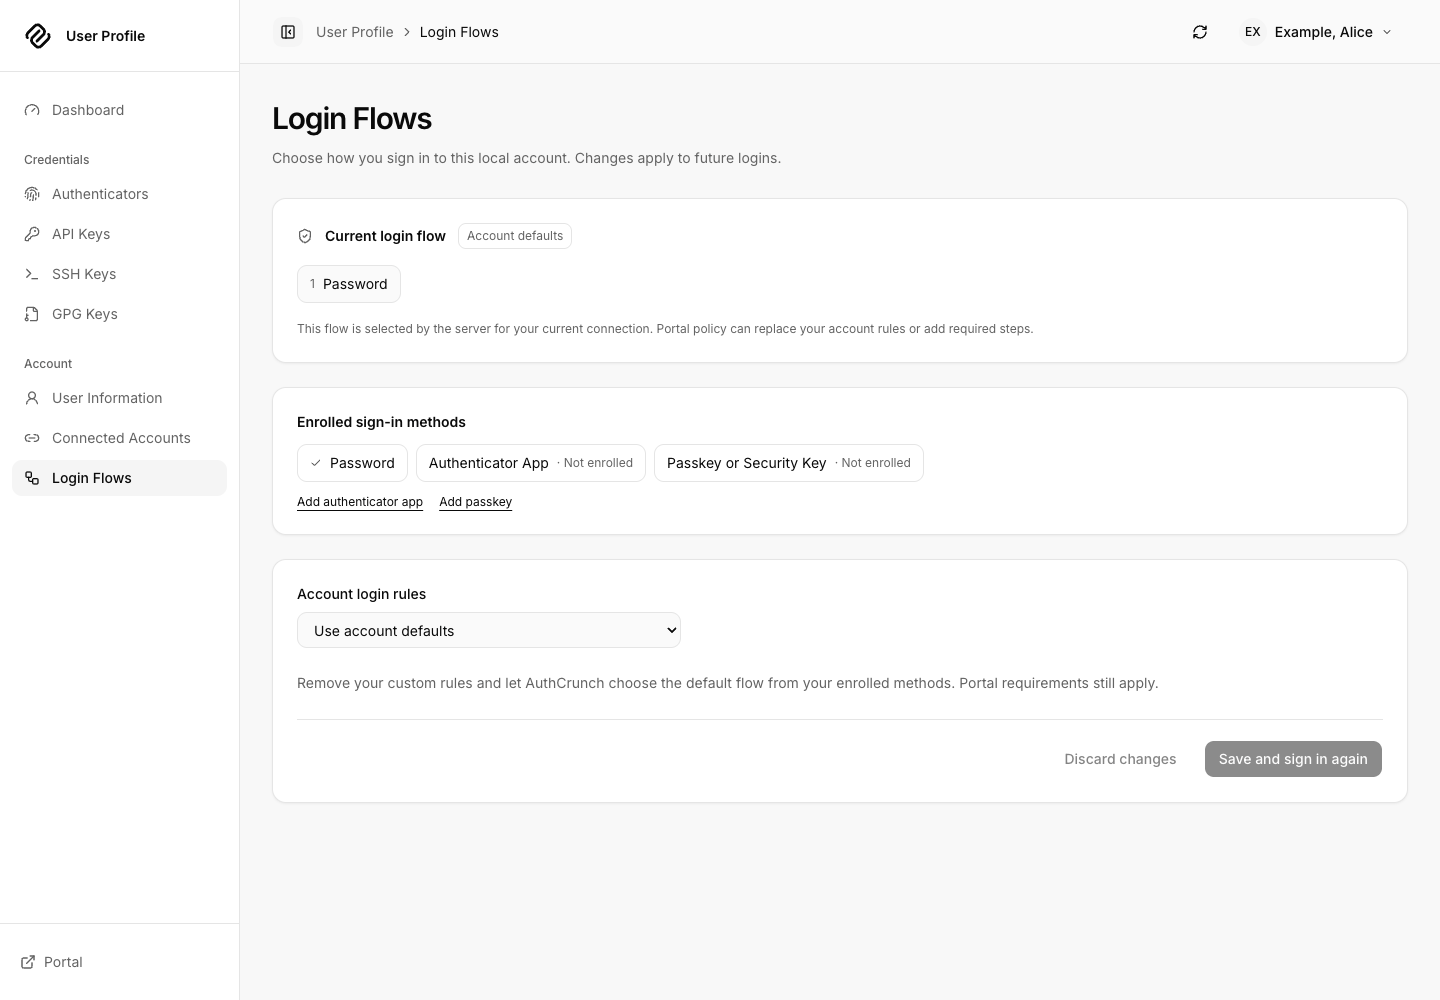1440x1000 pixels.
Task: Click the EX avatar badge
Action: point(1252,32)
